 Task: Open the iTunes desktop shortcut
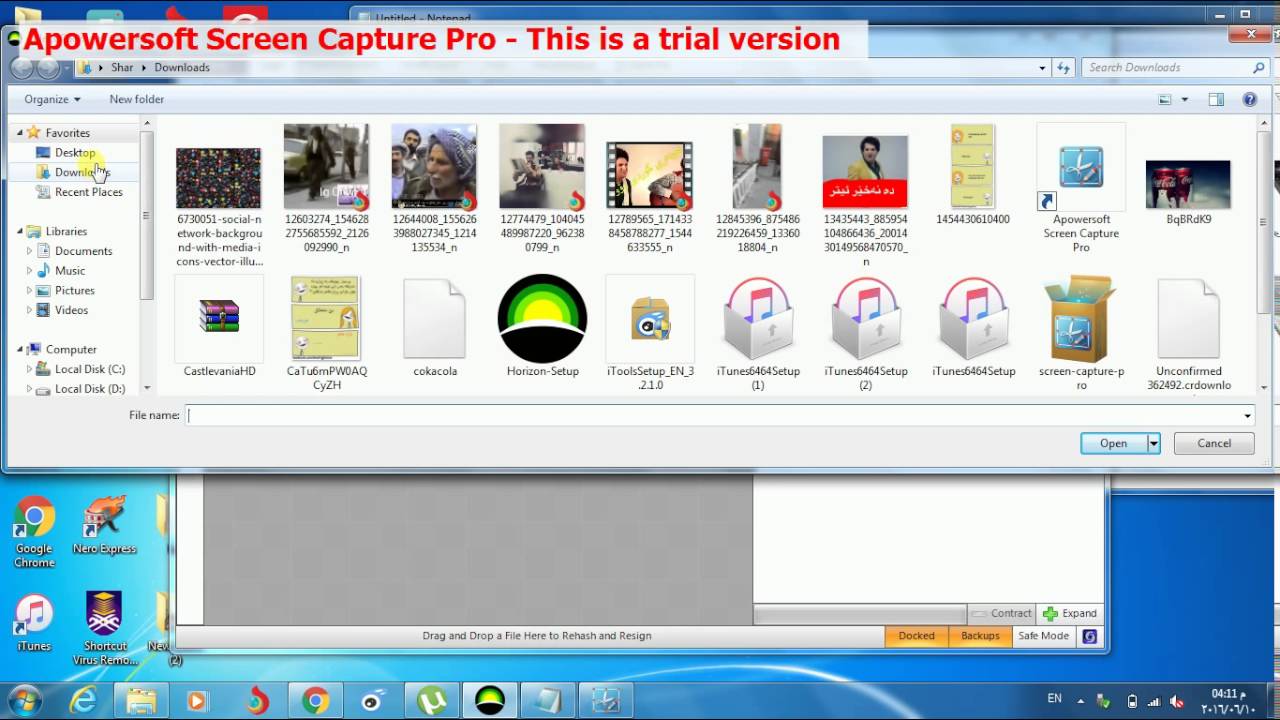tap(34, 623)
